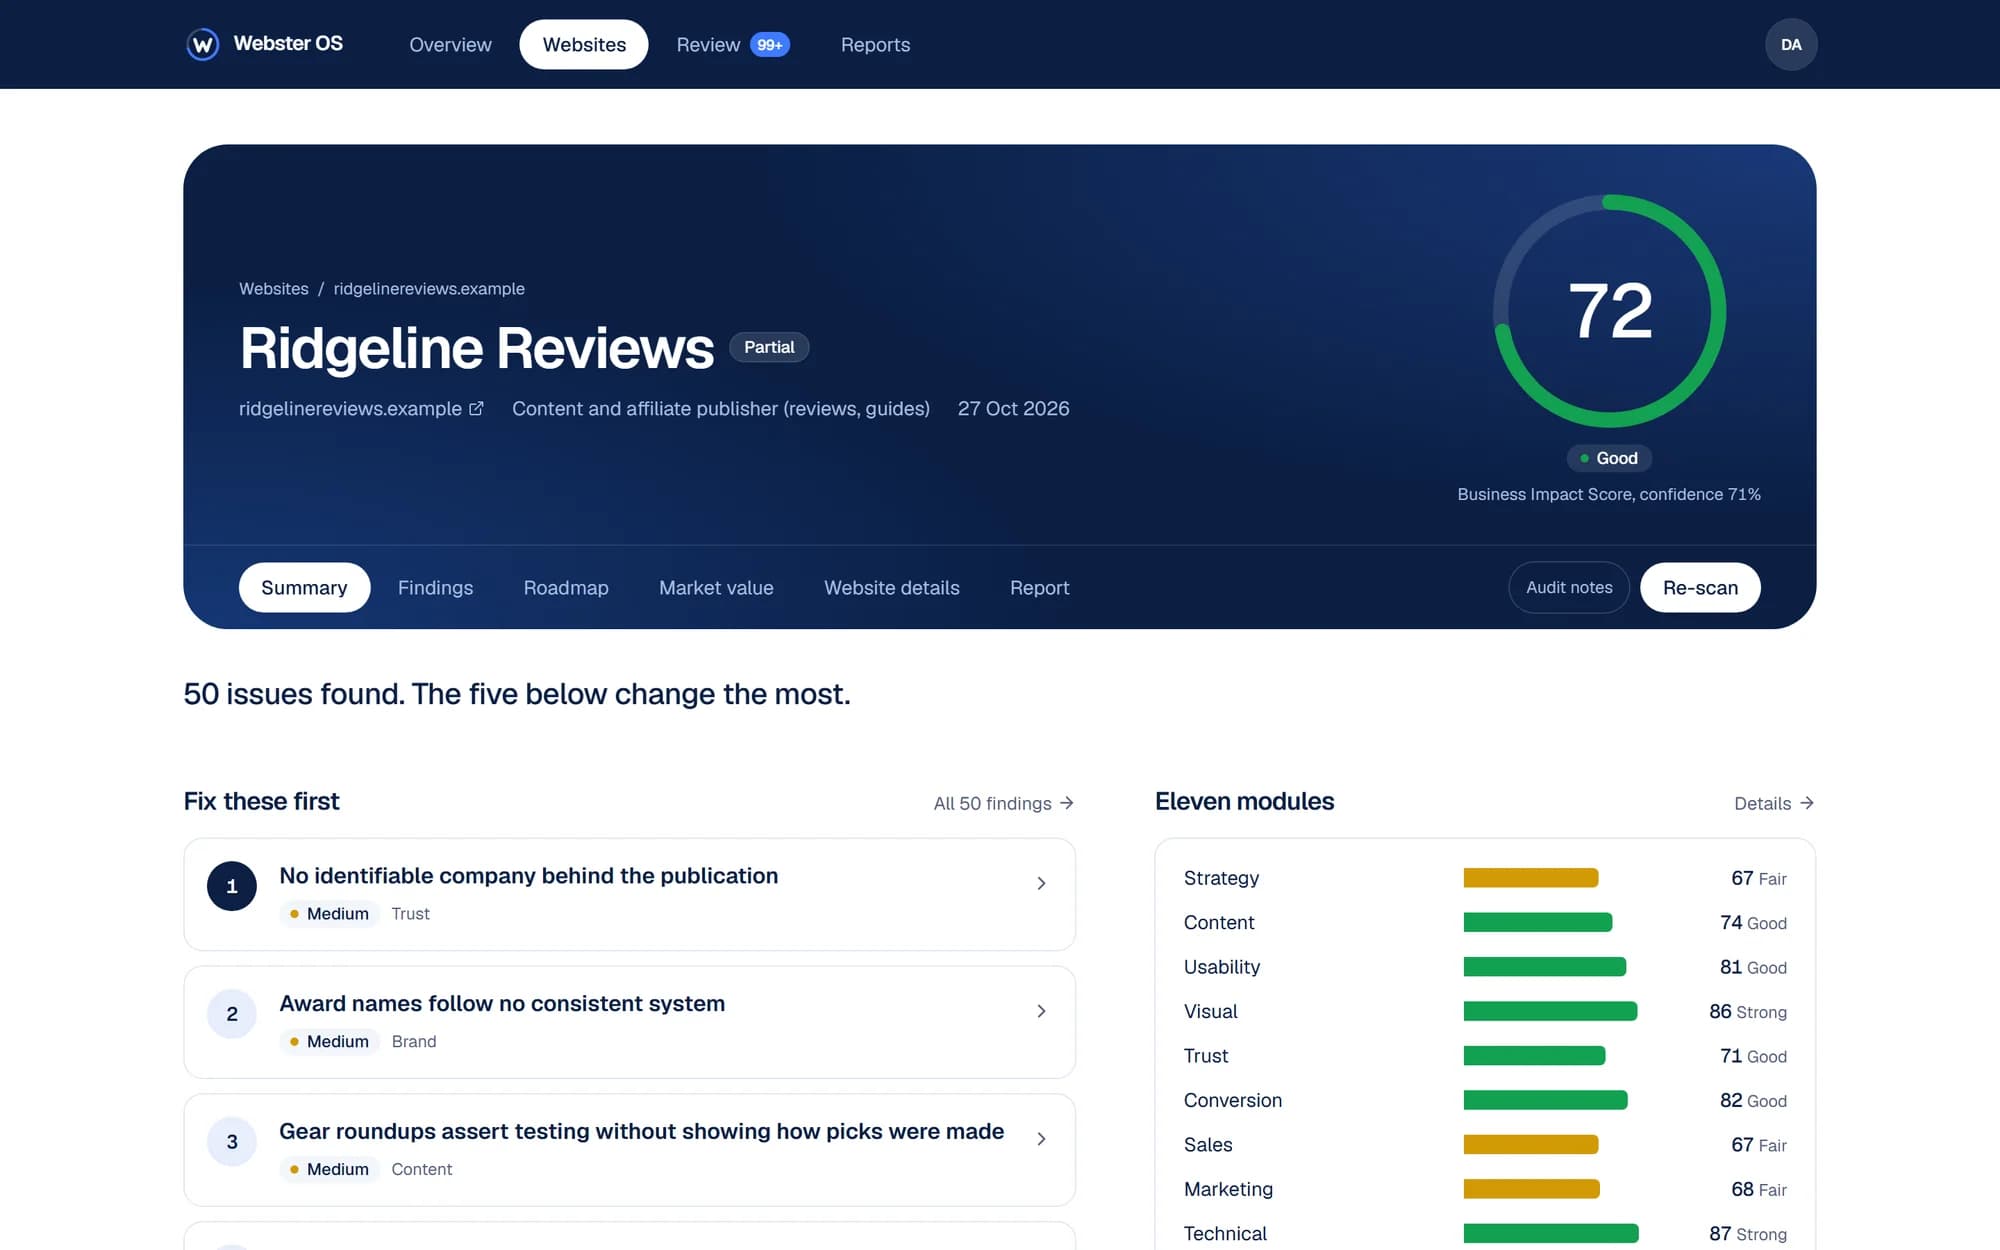
Task: Click the Content category label on finding 3
Action: [x=422, y=1169]
